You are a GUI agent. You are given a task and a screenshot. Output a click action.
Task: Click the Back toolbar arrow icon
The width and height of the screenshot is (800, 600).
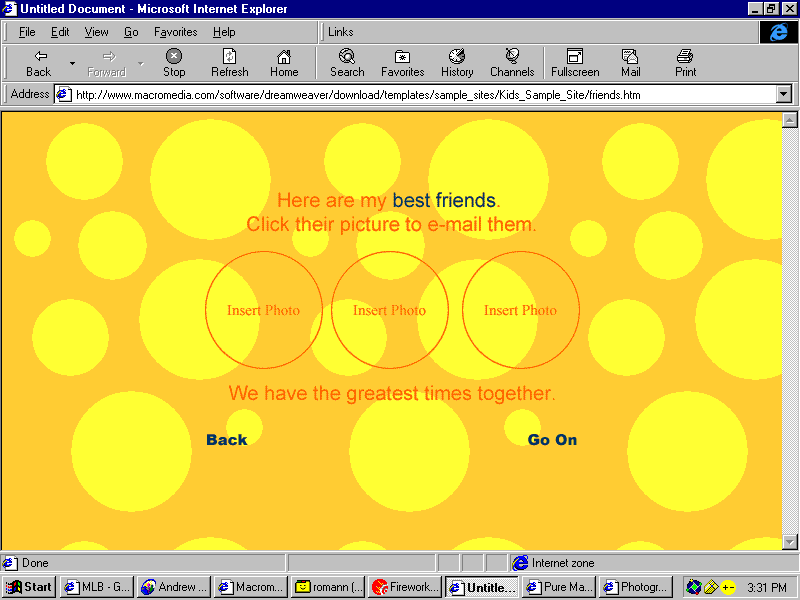[40, 56]
